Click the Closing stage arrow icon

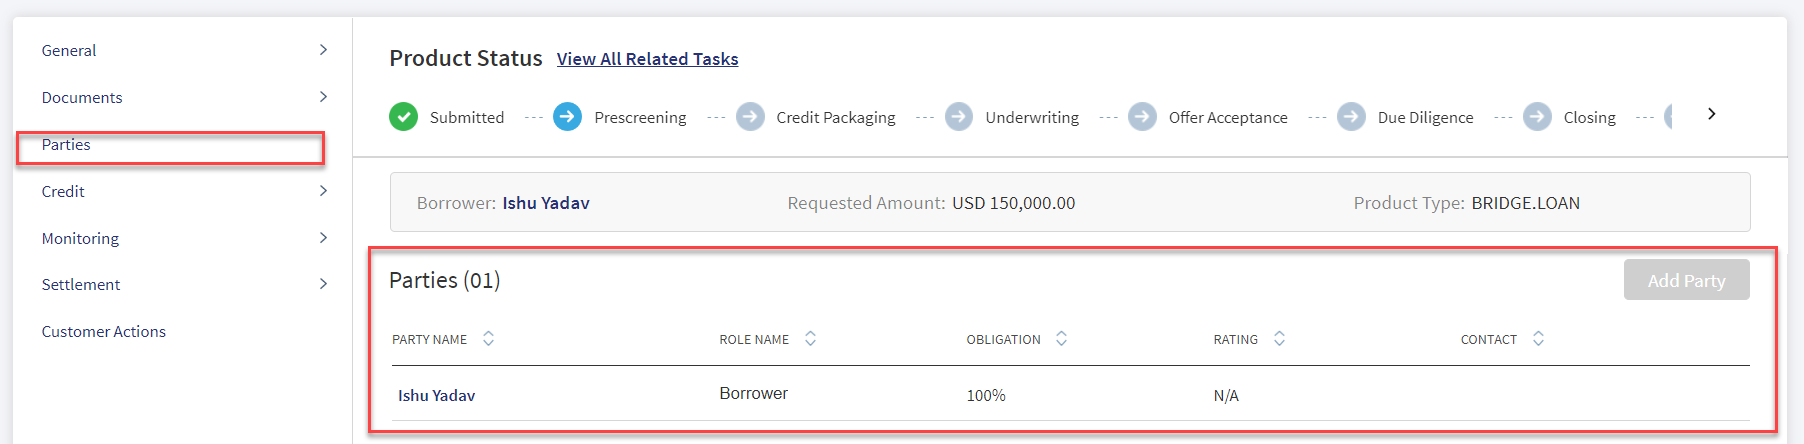click(1537, 117)
